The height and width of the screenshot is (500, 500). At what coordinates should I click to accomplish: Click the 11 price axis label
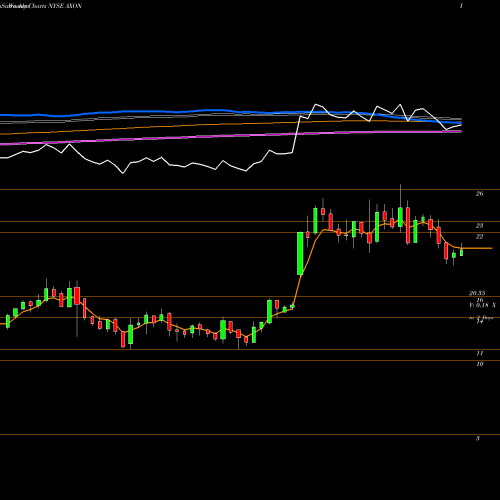tap(480, 353)
